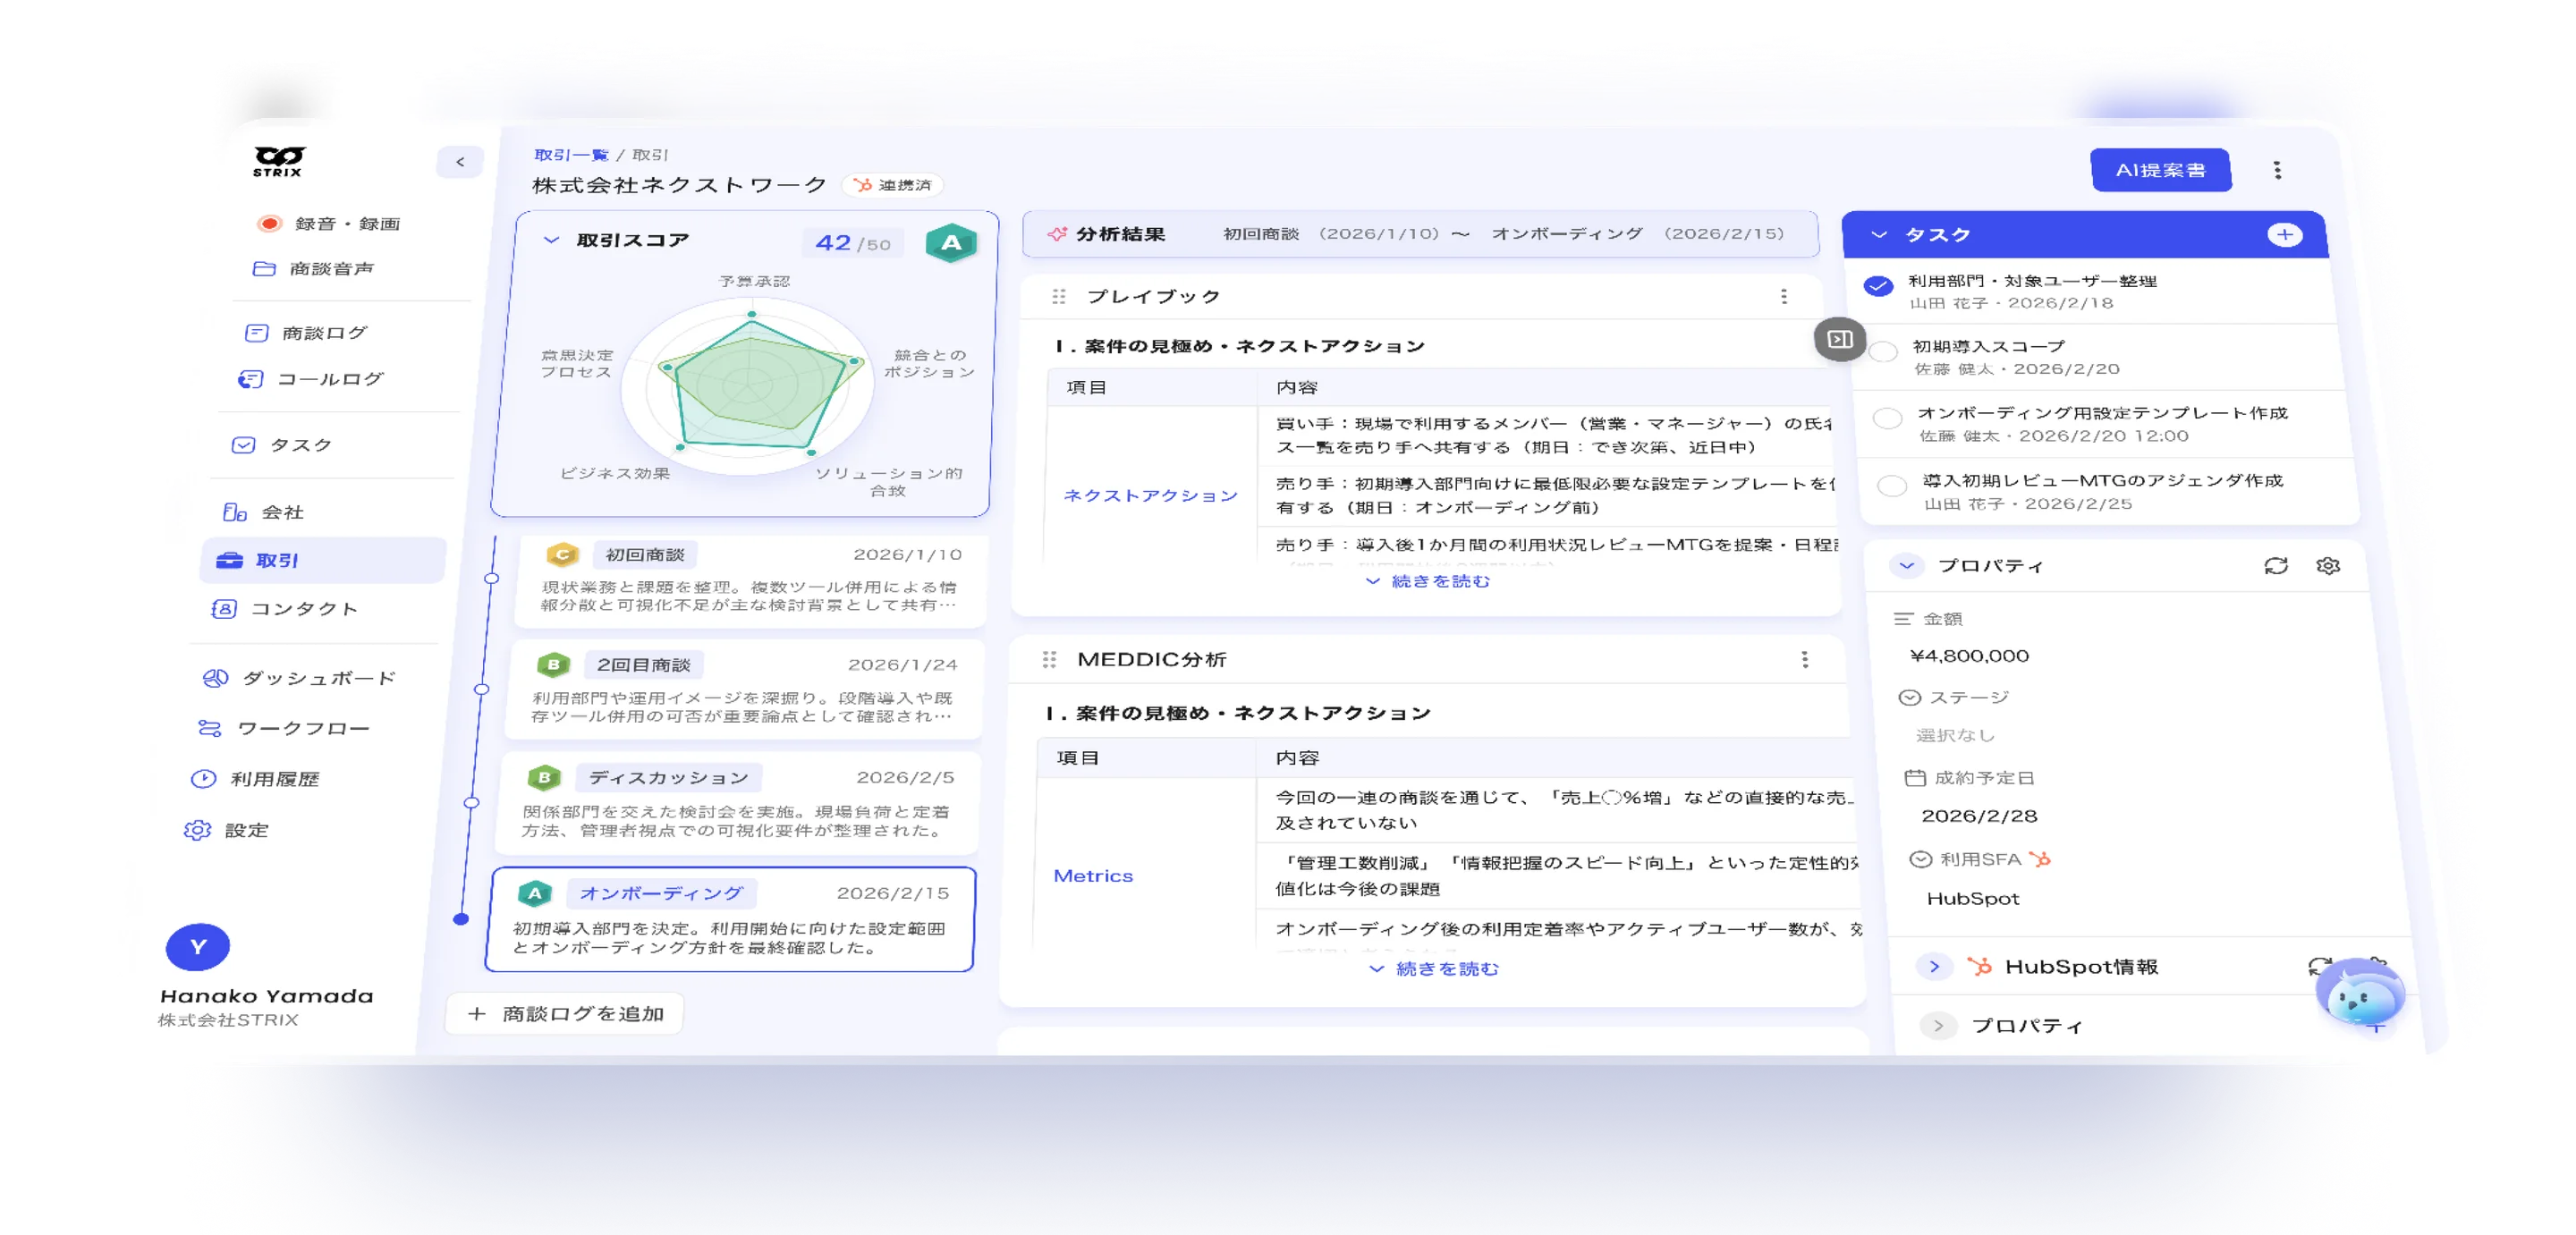Expand MEDDIC分析 with 続きを読む

[1434, 968]
